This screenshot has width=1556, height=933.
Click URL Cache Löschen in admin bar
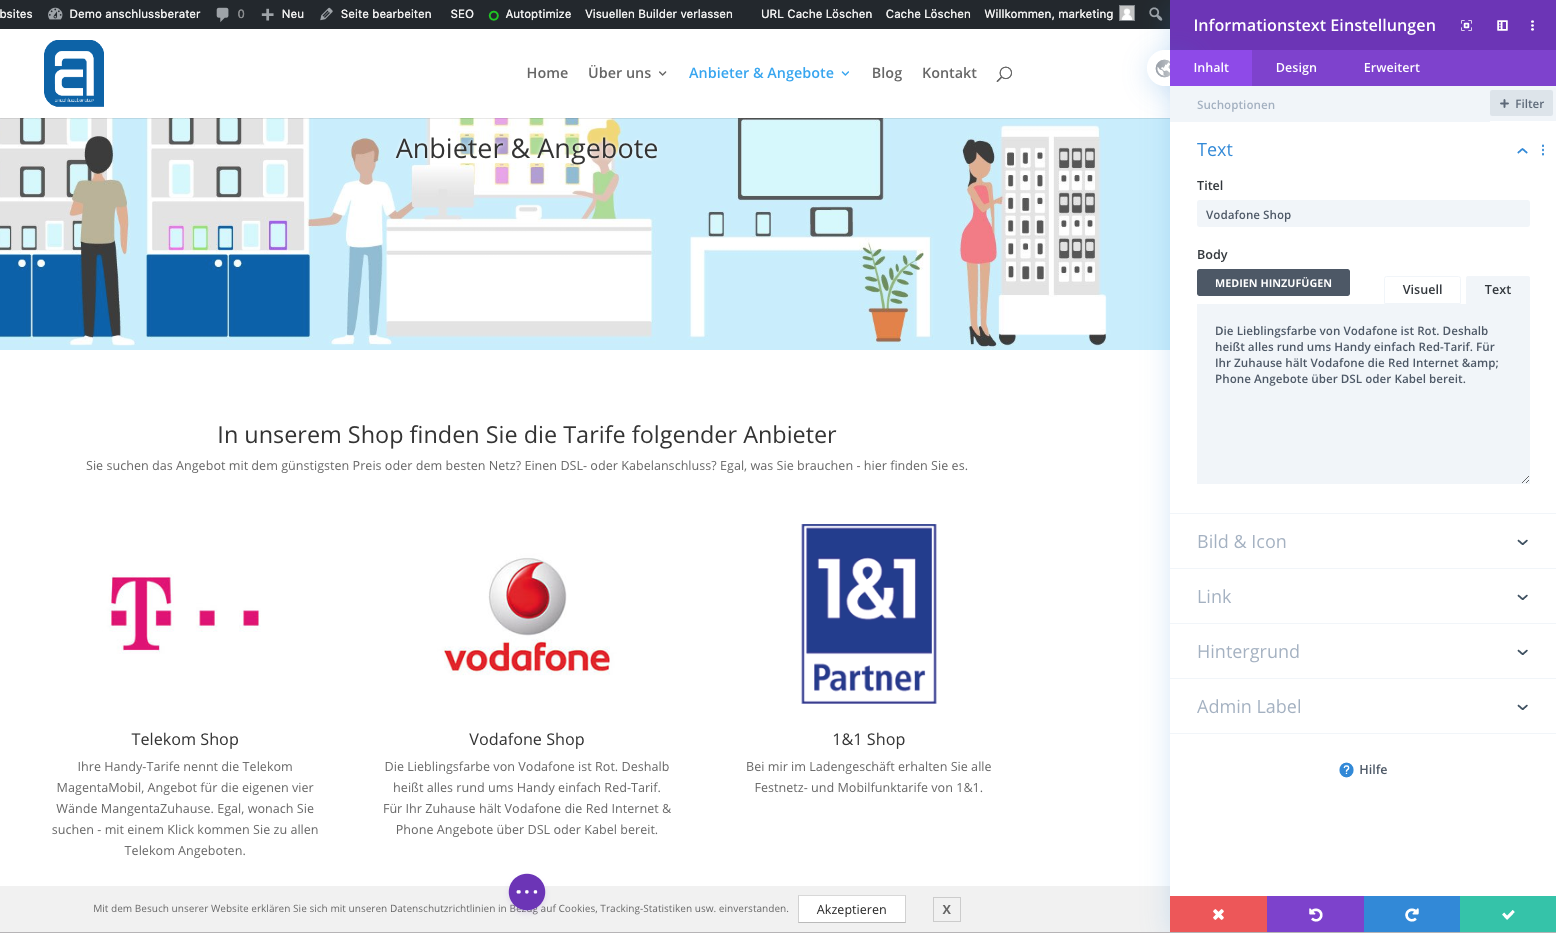(816, 14)
